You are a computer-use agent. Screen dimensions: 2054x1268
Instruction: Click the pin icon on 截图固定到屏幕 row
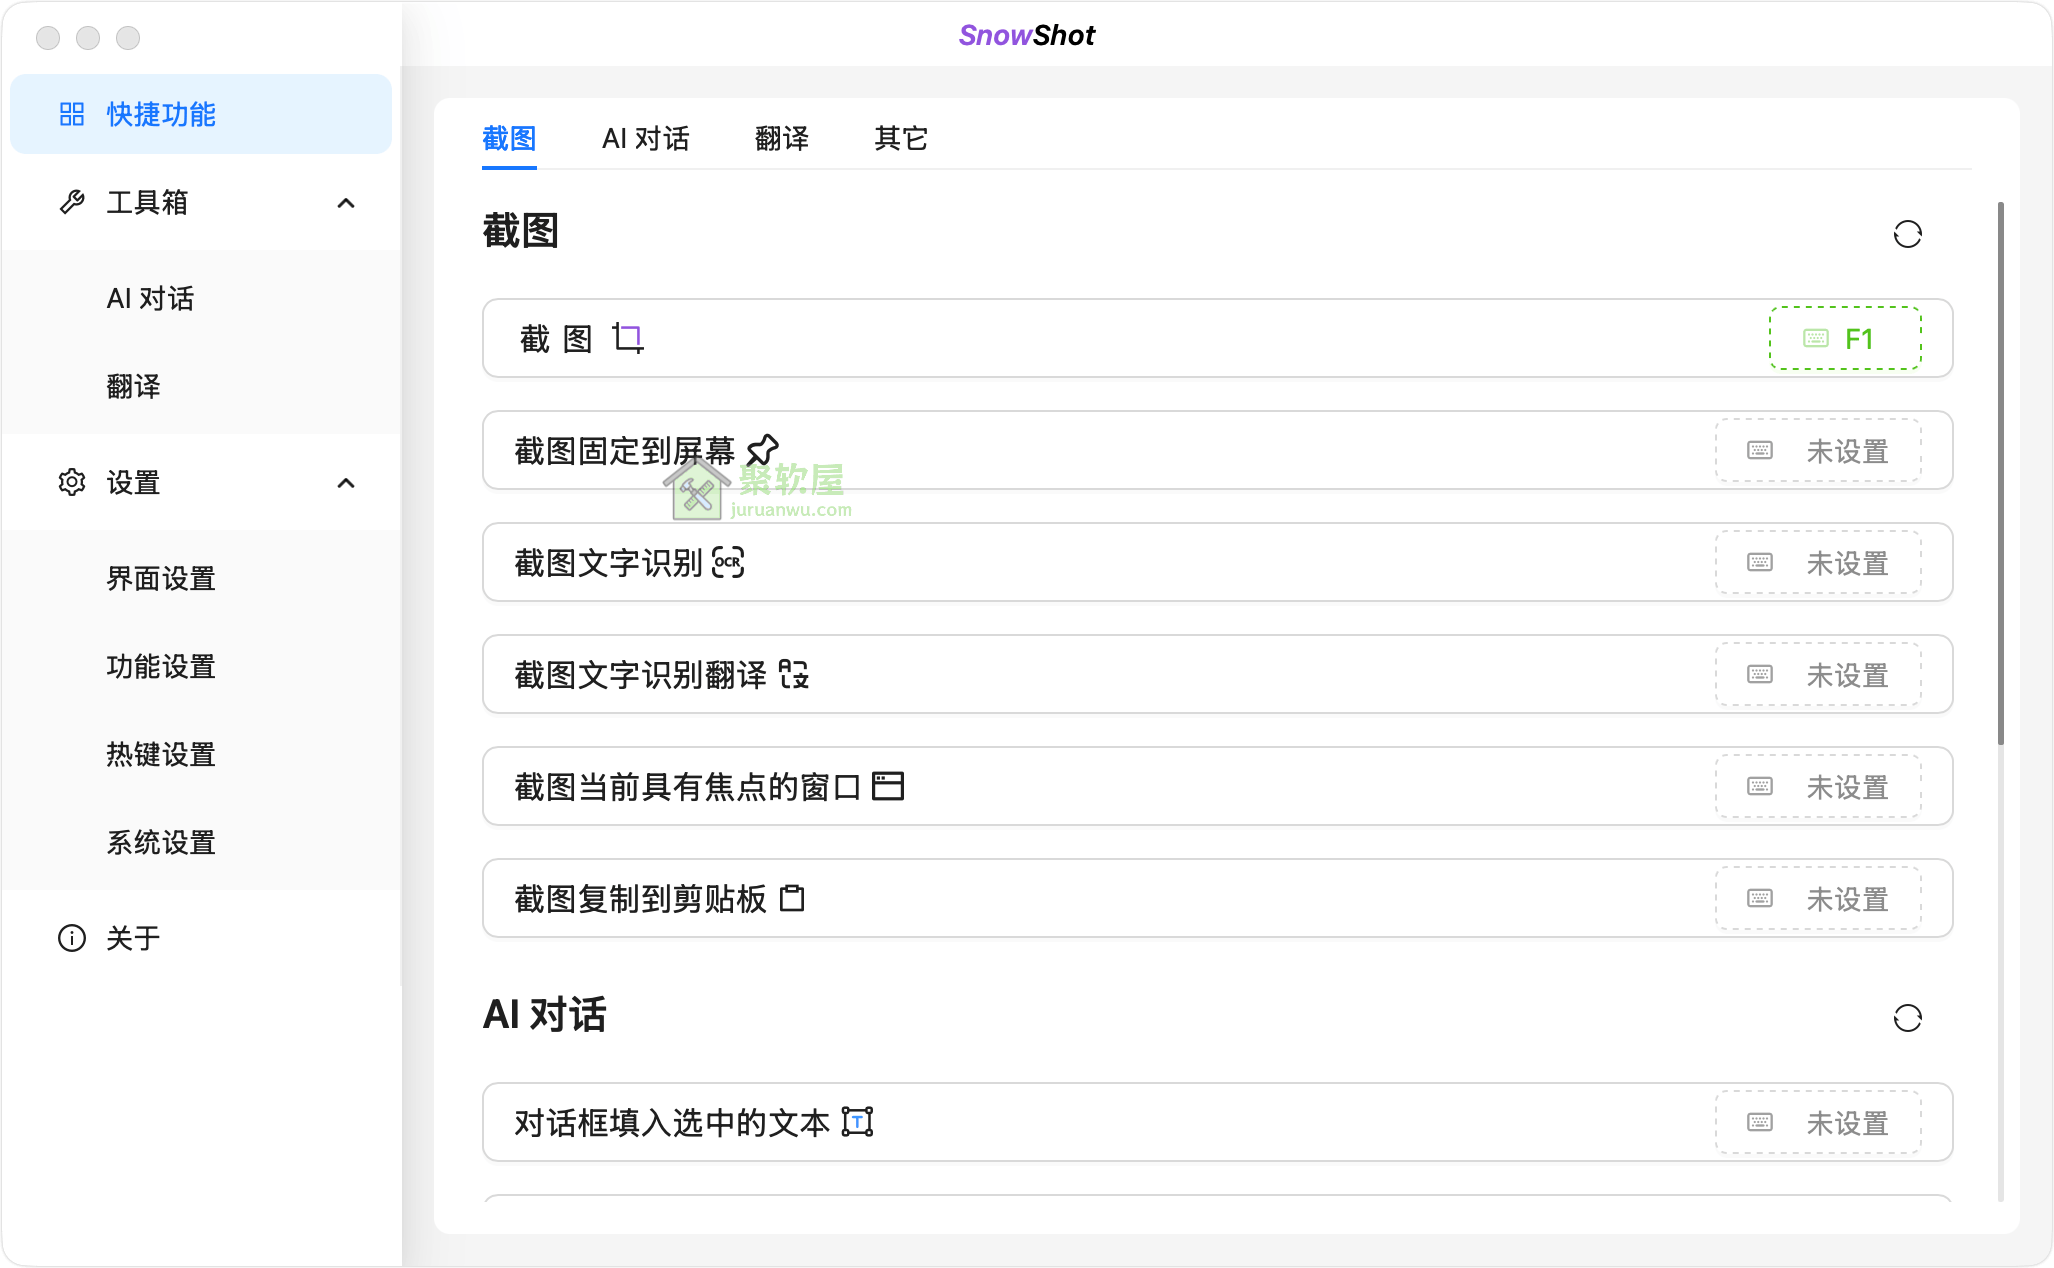click(x=763, y=449)
